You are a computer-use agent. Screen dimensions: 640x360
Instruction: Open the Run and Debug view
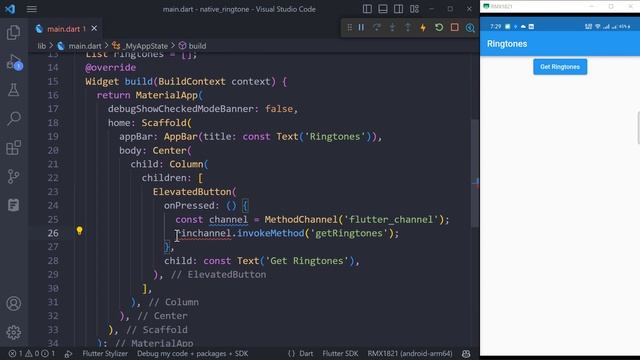click(x=14, y=62)
